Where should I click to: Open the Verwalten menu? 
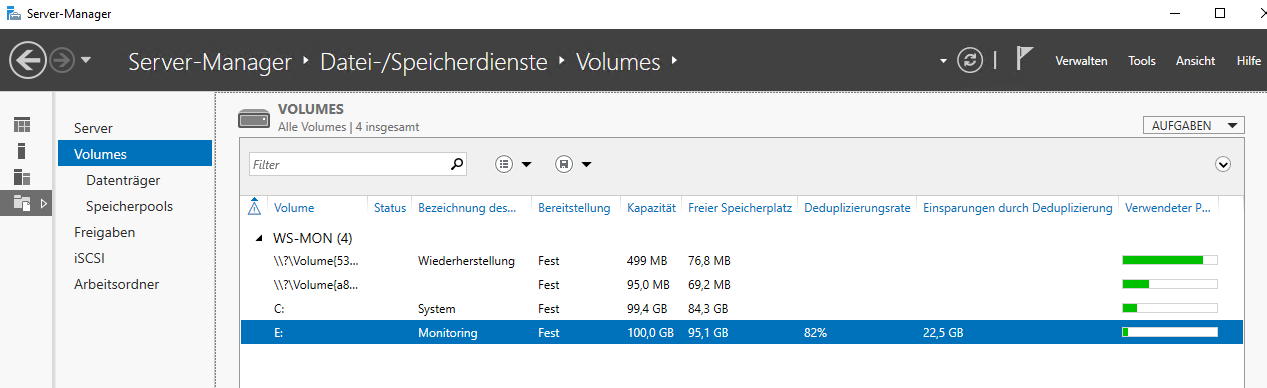[x=1081, y=61]
